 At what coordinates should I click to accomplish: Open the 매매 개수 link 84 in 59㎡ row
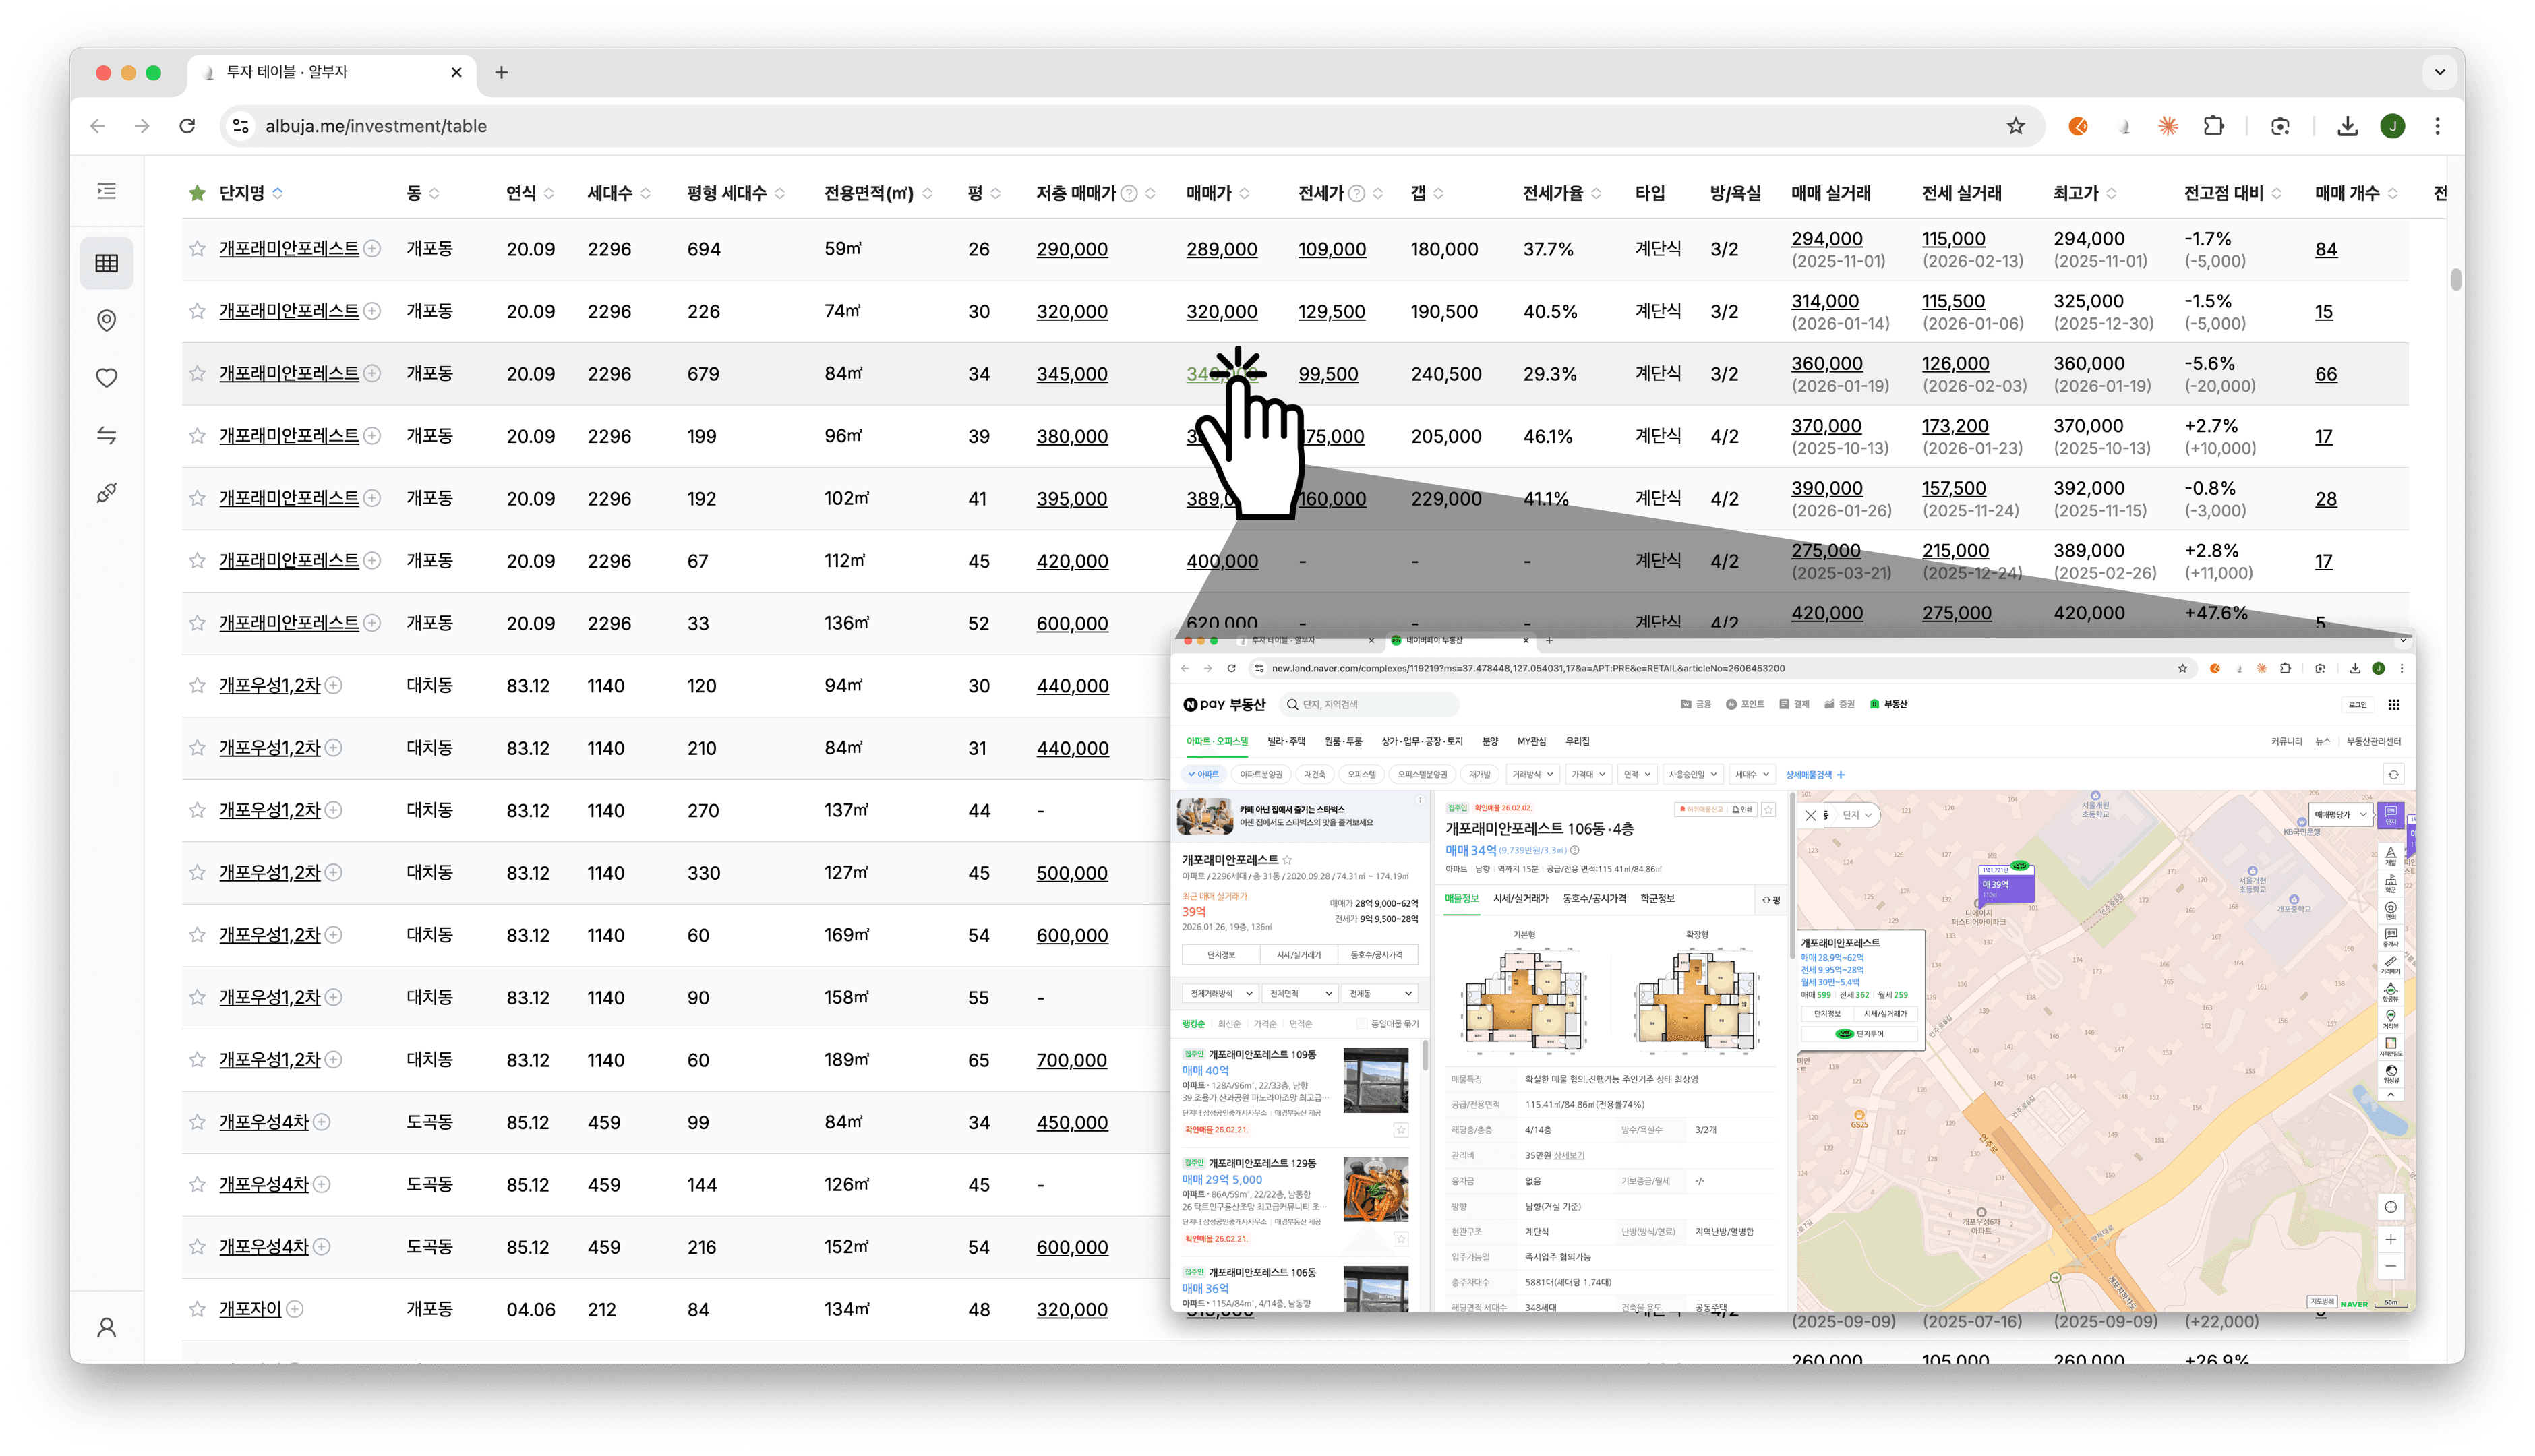coord(2326,249)
